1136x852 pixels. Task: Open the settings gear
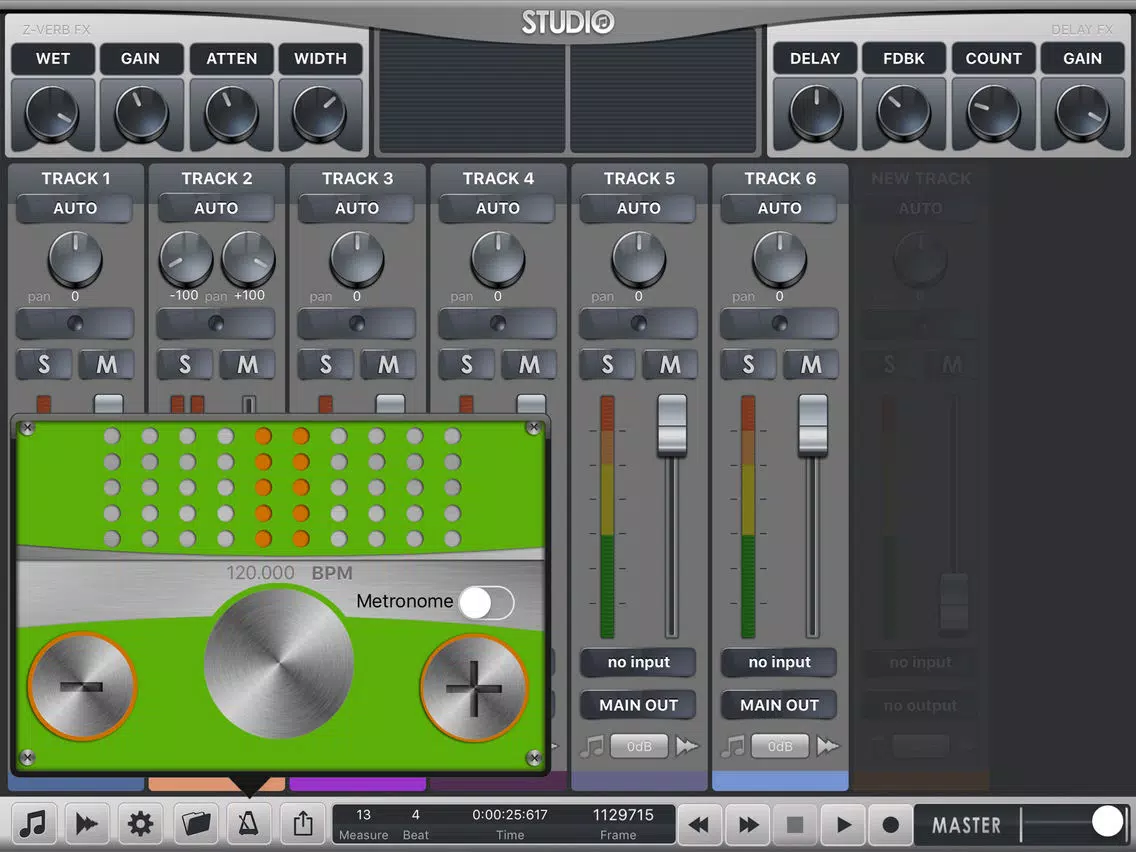(141, 824)
